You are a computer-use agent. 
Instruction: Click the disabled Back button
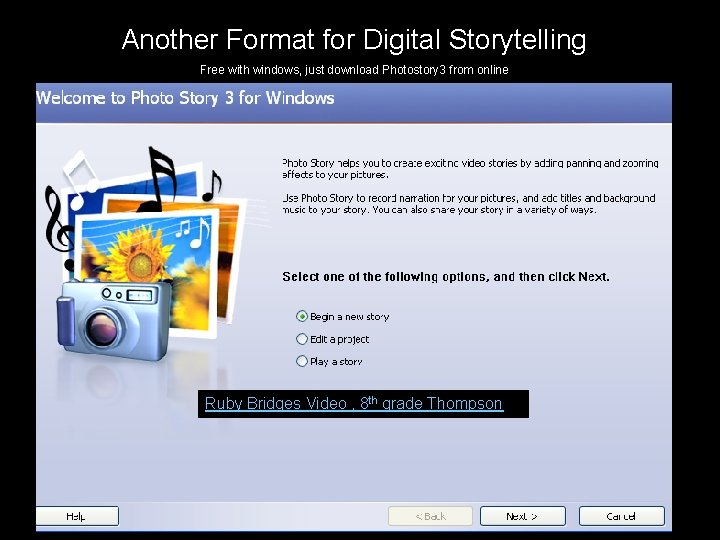click(x=430, y=516)
